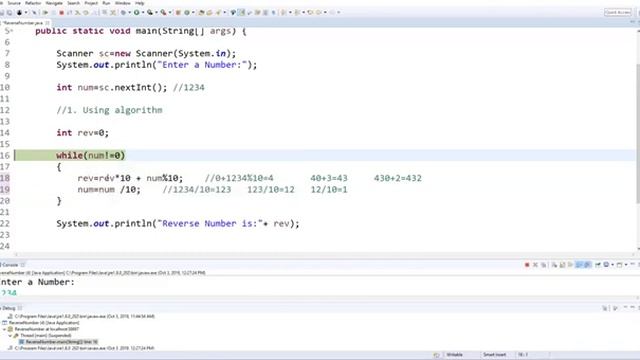The height and width of the screenshot is (360, 640).
Task: Click line 18 breakpoint ruler marker
Action: (5, 178)
